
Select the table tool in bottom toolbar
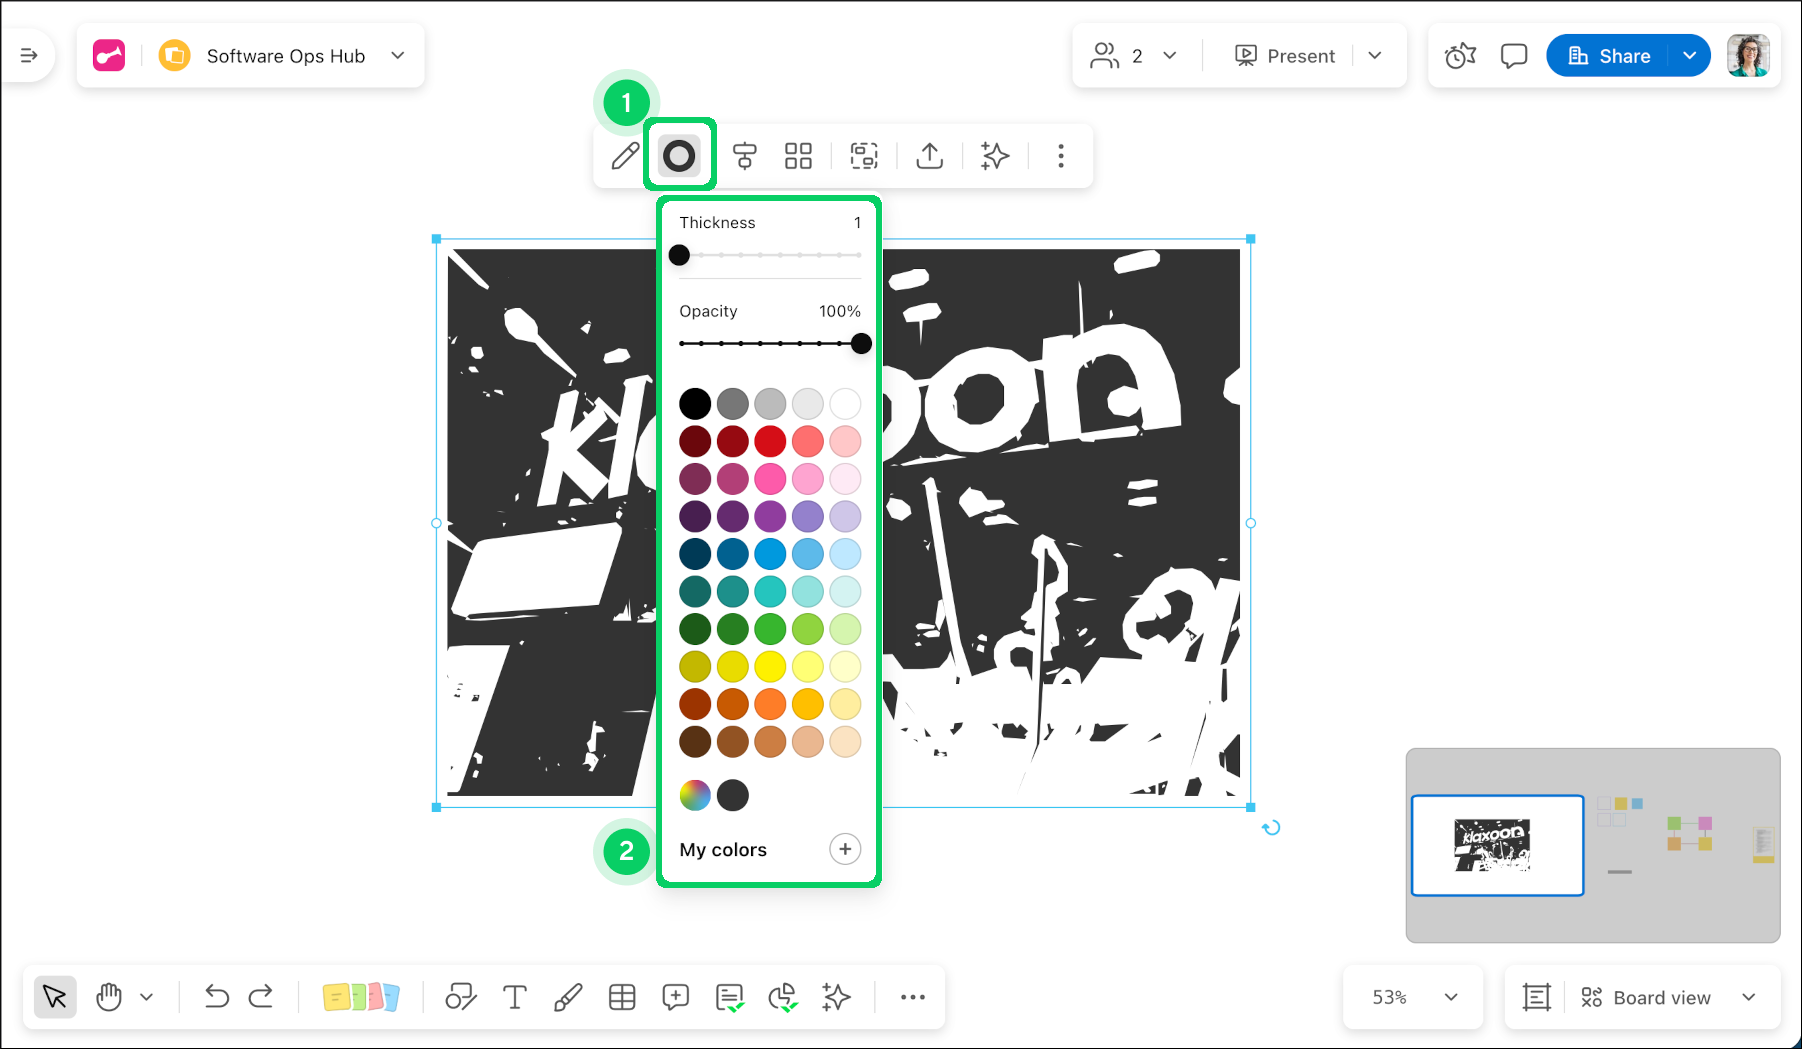tap(622, 997)
